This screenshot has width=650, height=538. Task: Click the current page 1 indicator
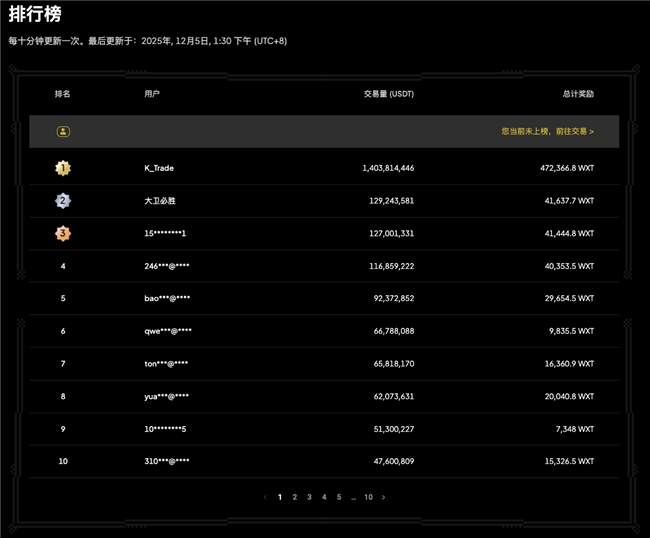click(279, 497)
